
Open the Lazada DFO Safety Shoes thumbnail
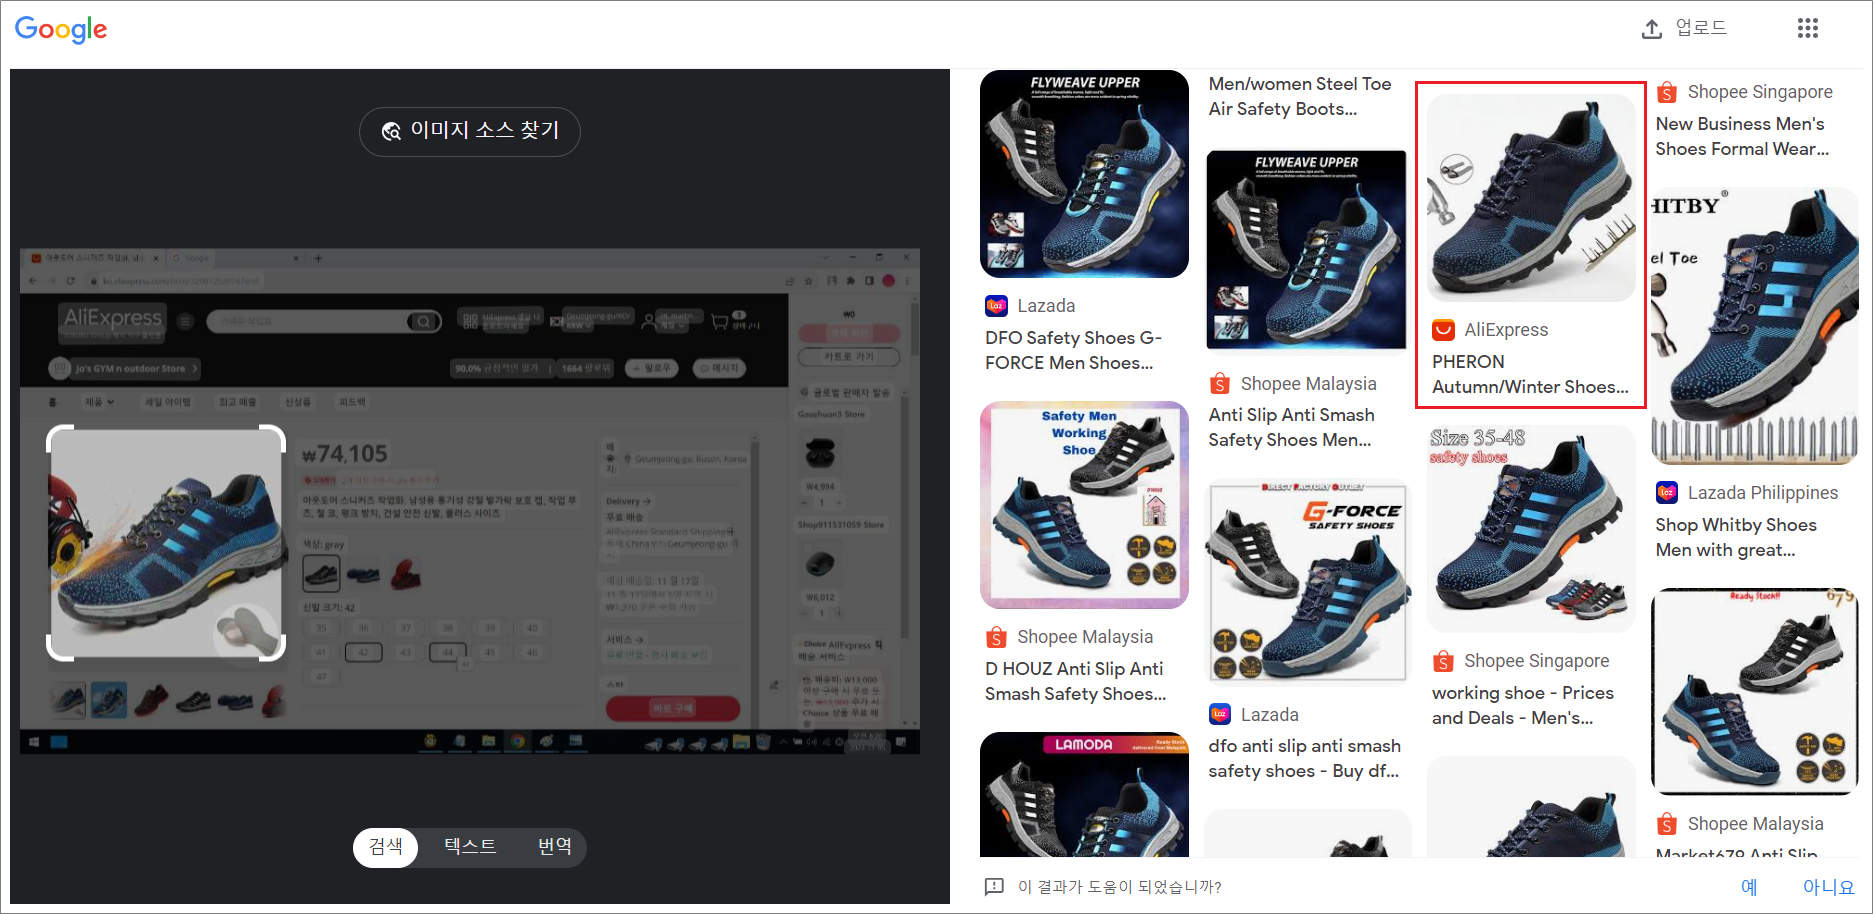point(1084,174)
